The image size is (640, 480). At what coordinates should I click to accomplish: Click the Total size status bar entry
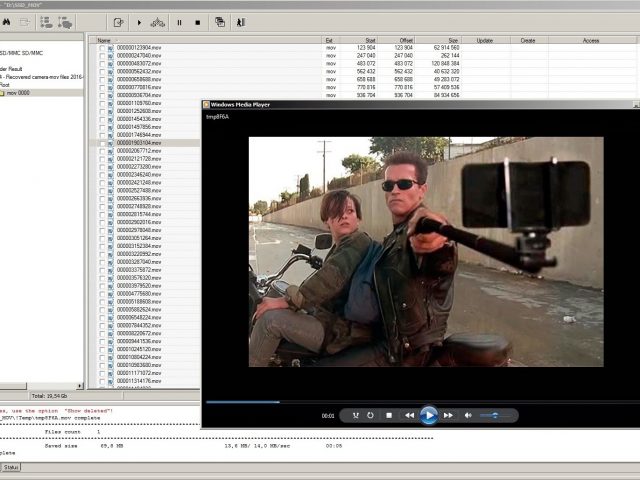tap(49, 396)
